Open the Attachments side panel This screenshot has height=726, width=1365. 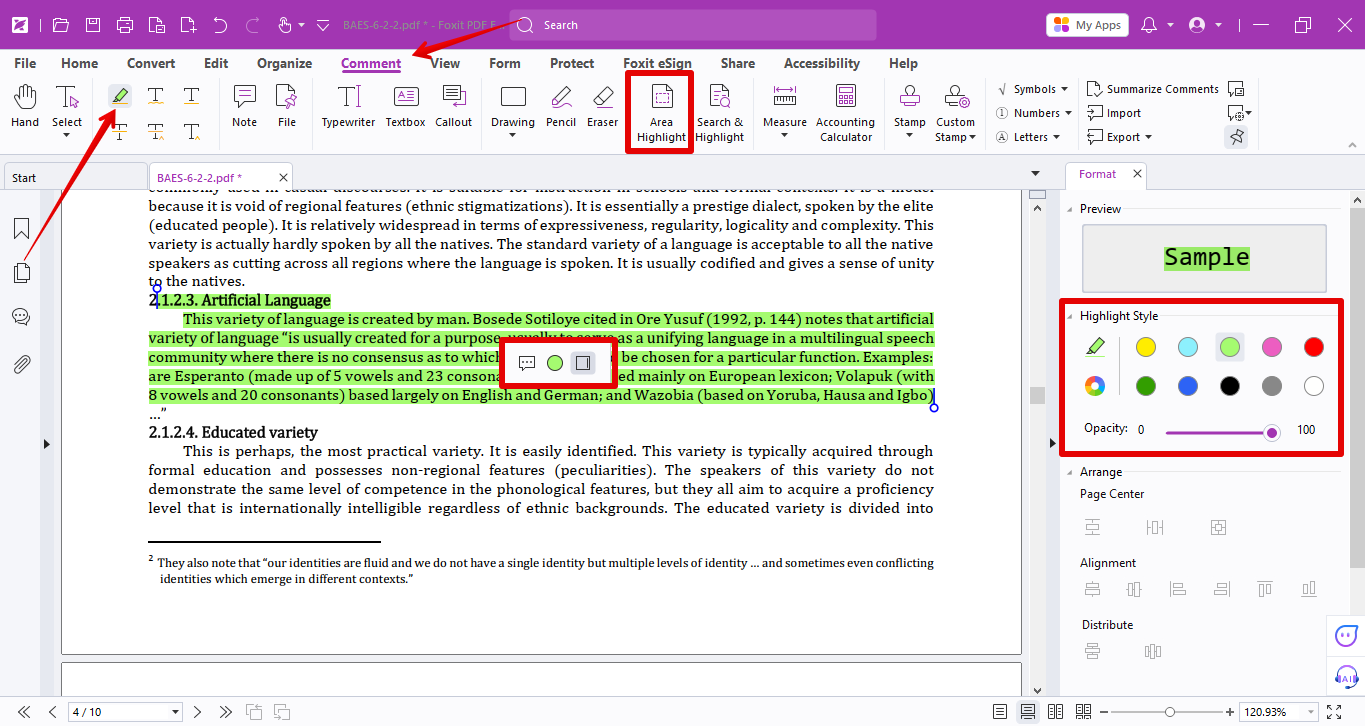coord(21,363)
